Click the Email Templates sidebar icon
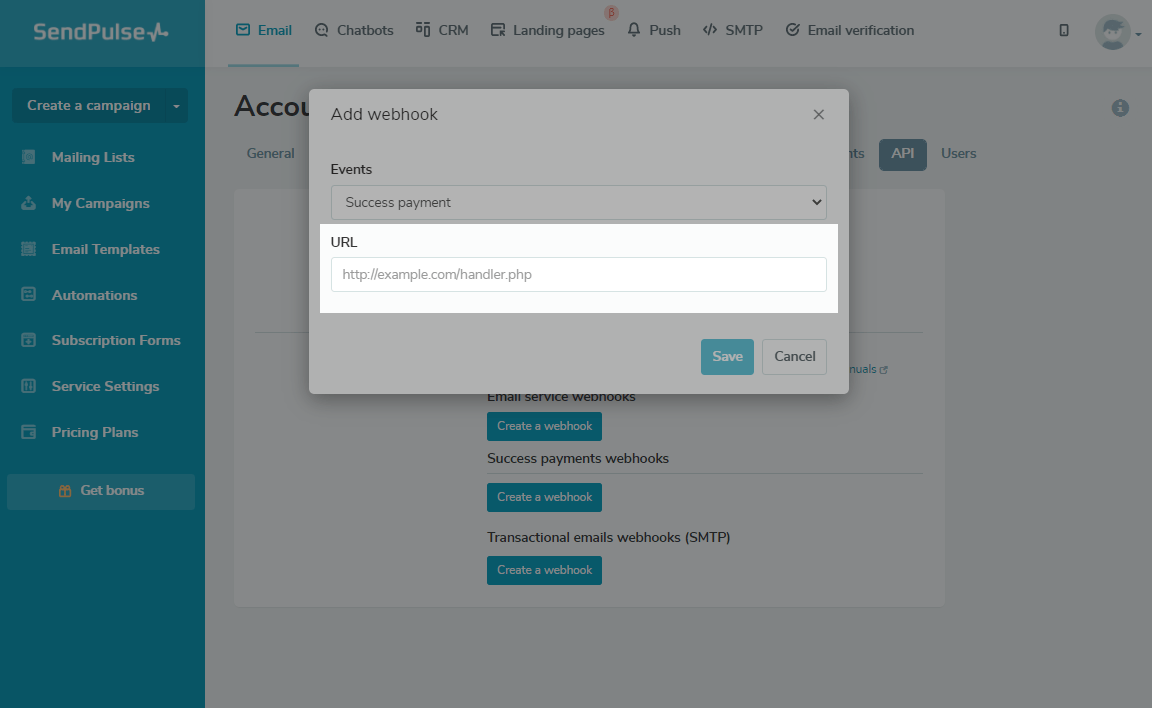This screenshot has height=708, width=1152. pyautogui.click(x=29, y=249)
